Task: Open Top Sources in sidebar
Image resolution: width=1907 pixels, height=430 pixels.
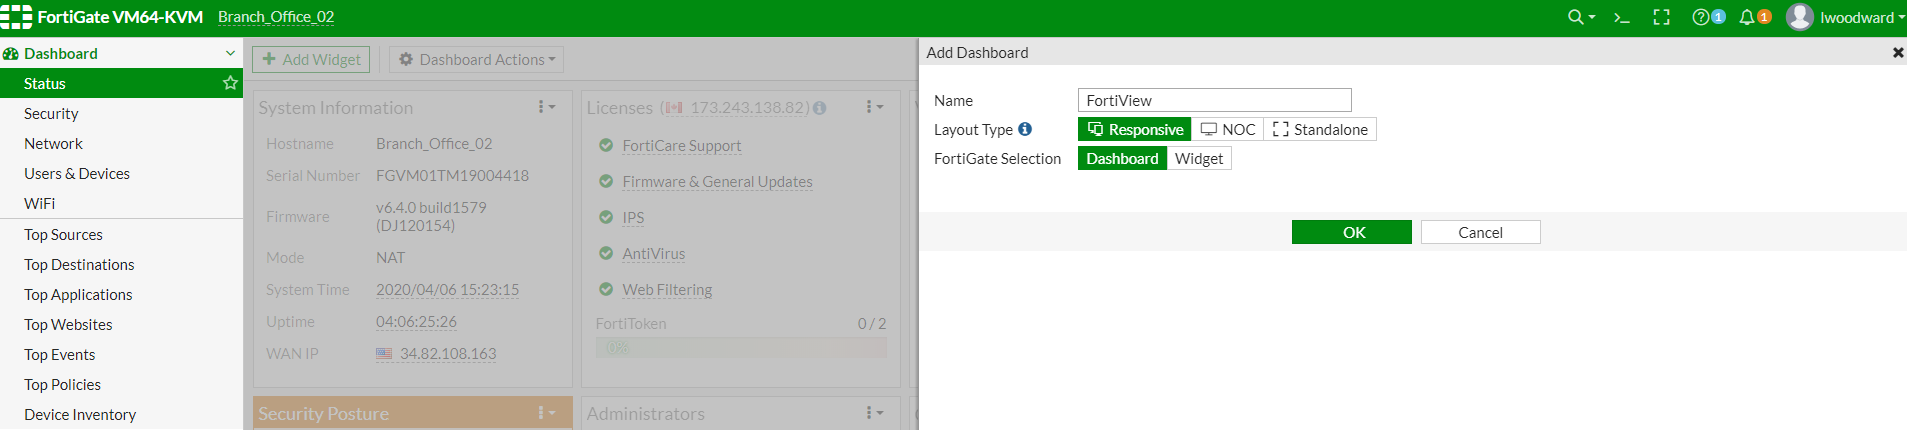Action: (x=121, y=234)
